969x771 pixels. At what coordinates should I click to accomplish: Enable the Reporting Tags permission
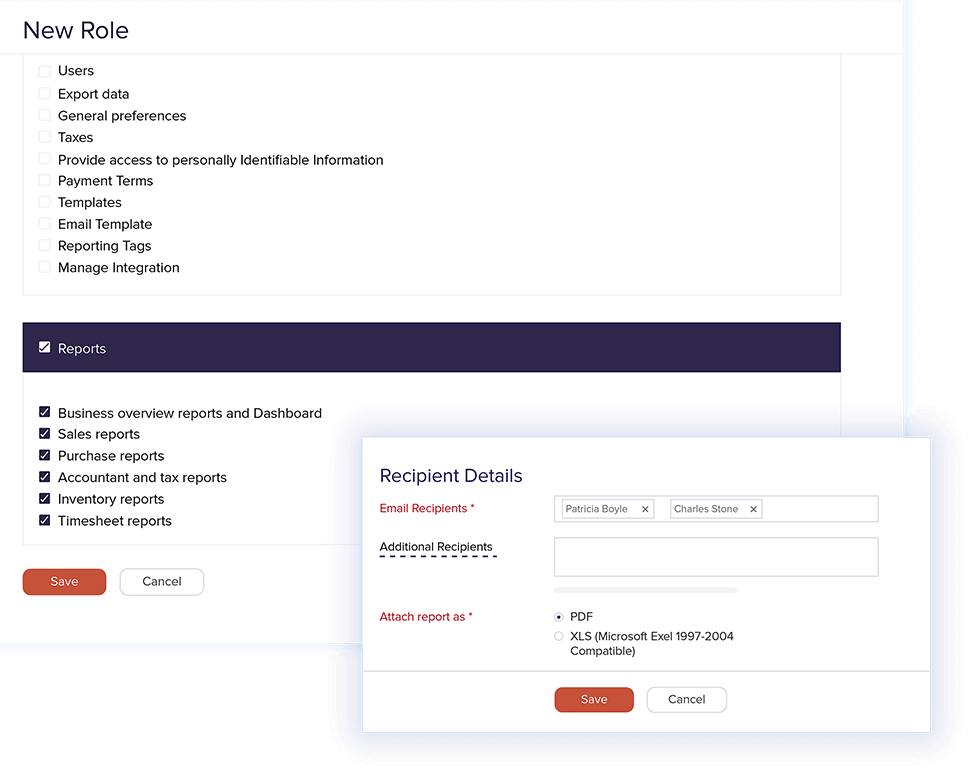pos(44,245)
